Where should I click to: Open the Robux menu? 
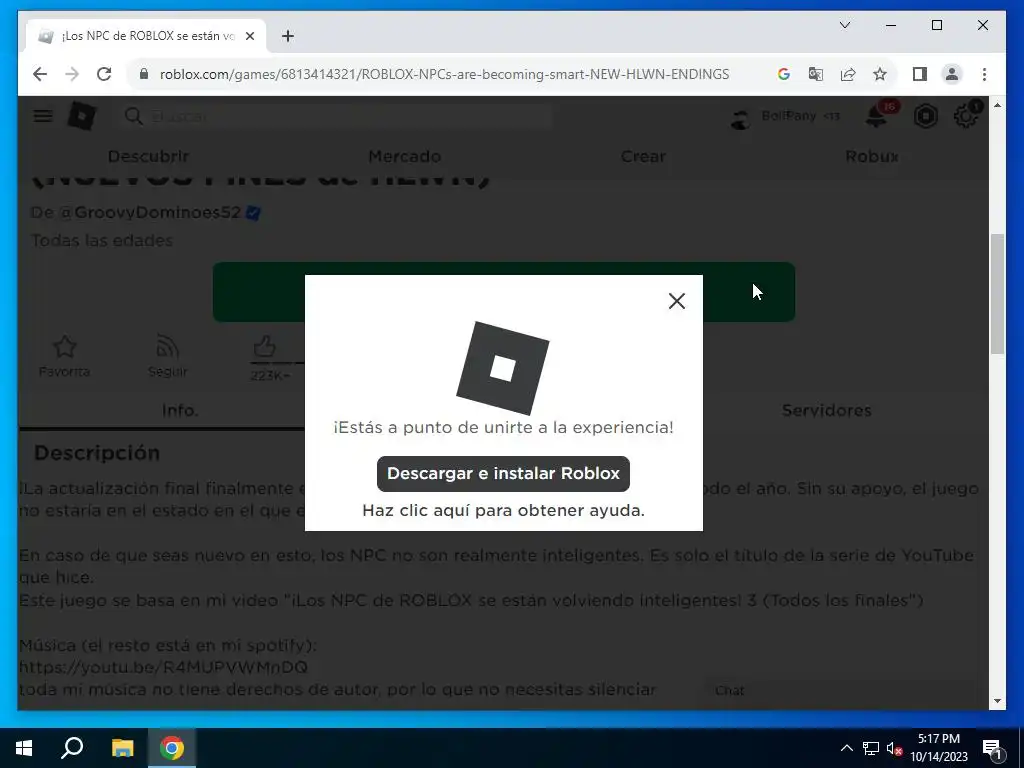coord(872,156)
